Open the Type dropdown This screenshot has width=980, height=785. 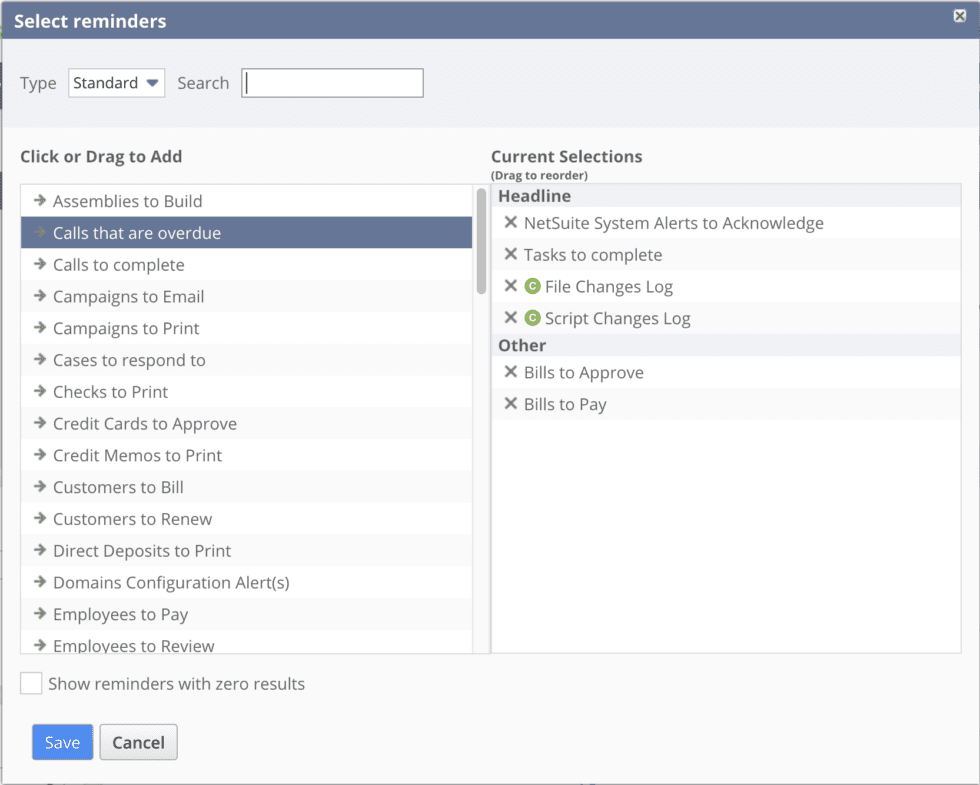point(116,83)
